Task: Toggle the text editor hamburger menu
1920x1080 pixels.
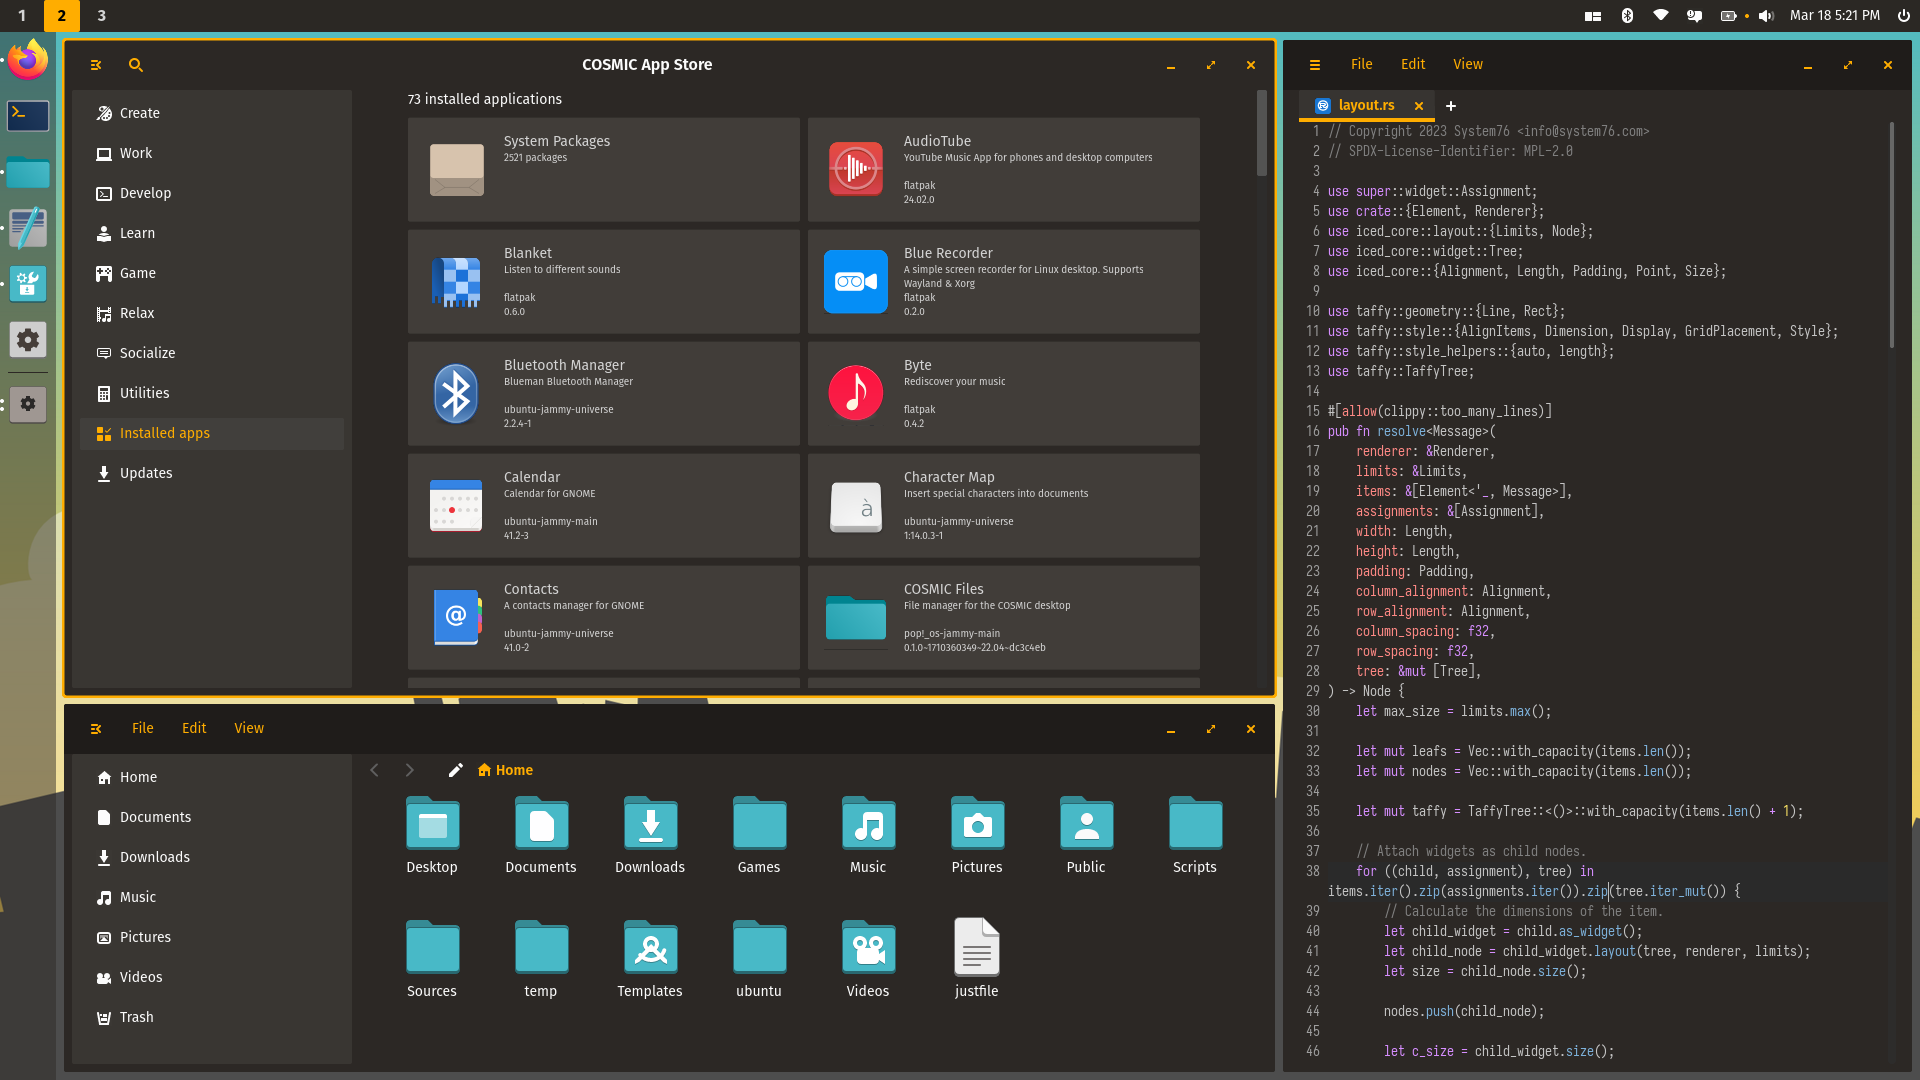Action: coord(1314,65)
